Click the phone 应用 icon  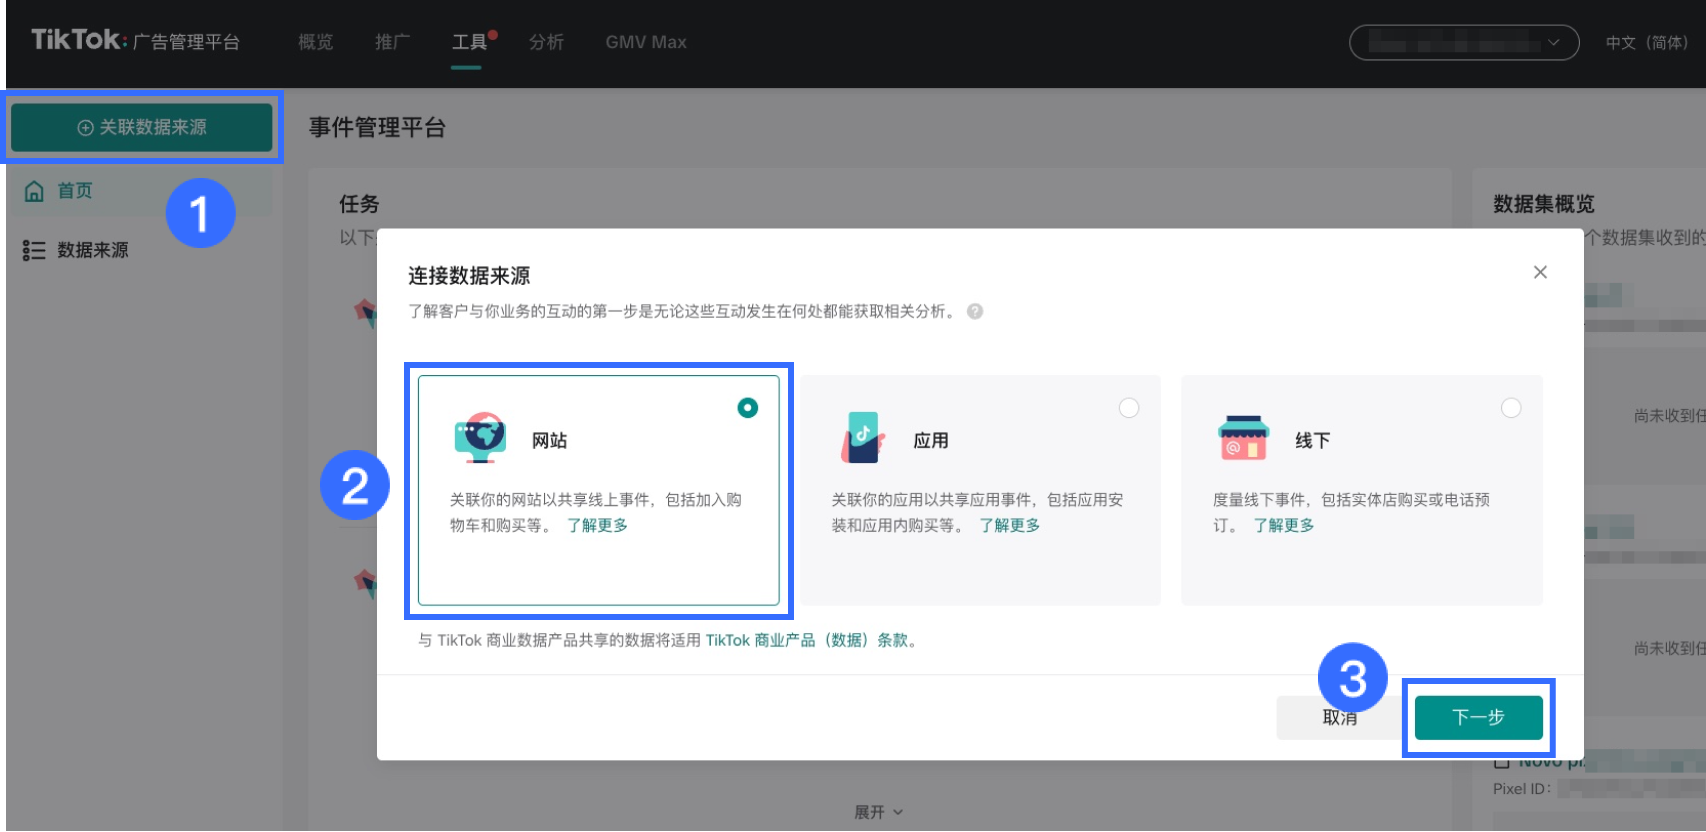862,438
